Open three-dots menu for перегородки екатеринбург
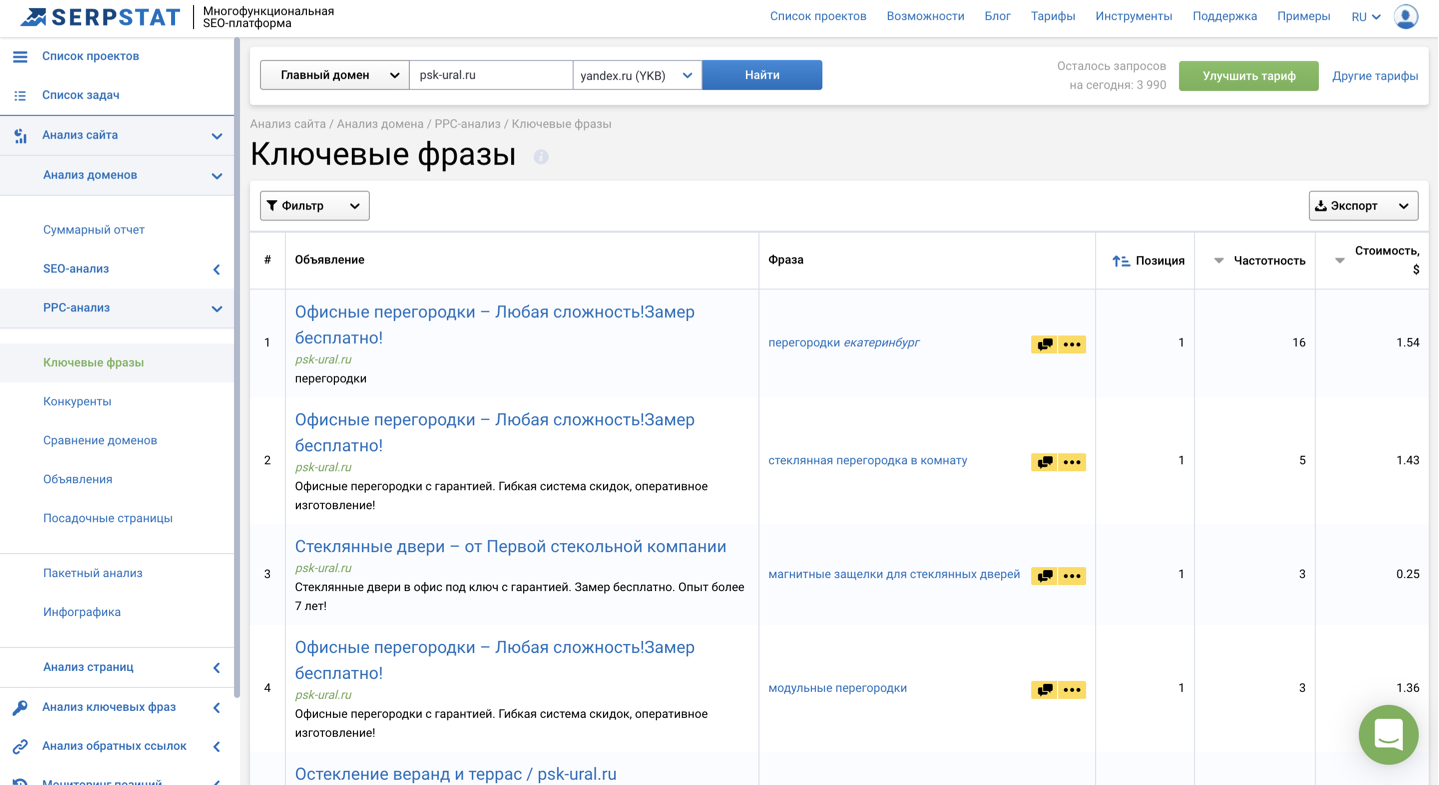This screenshot has width=1439, height=785. click(1072, 344)
